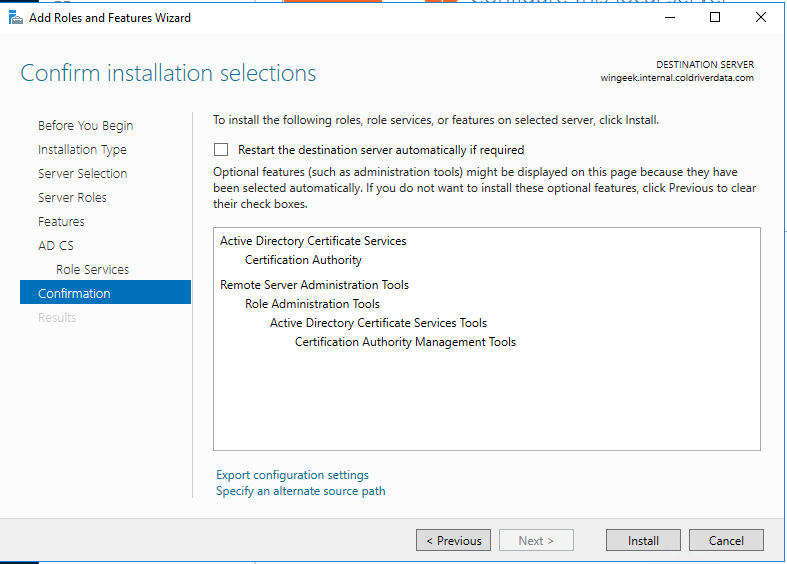Maximize the wizard window
This screenshot has height=564, width=787.
[x=715, y=17]
